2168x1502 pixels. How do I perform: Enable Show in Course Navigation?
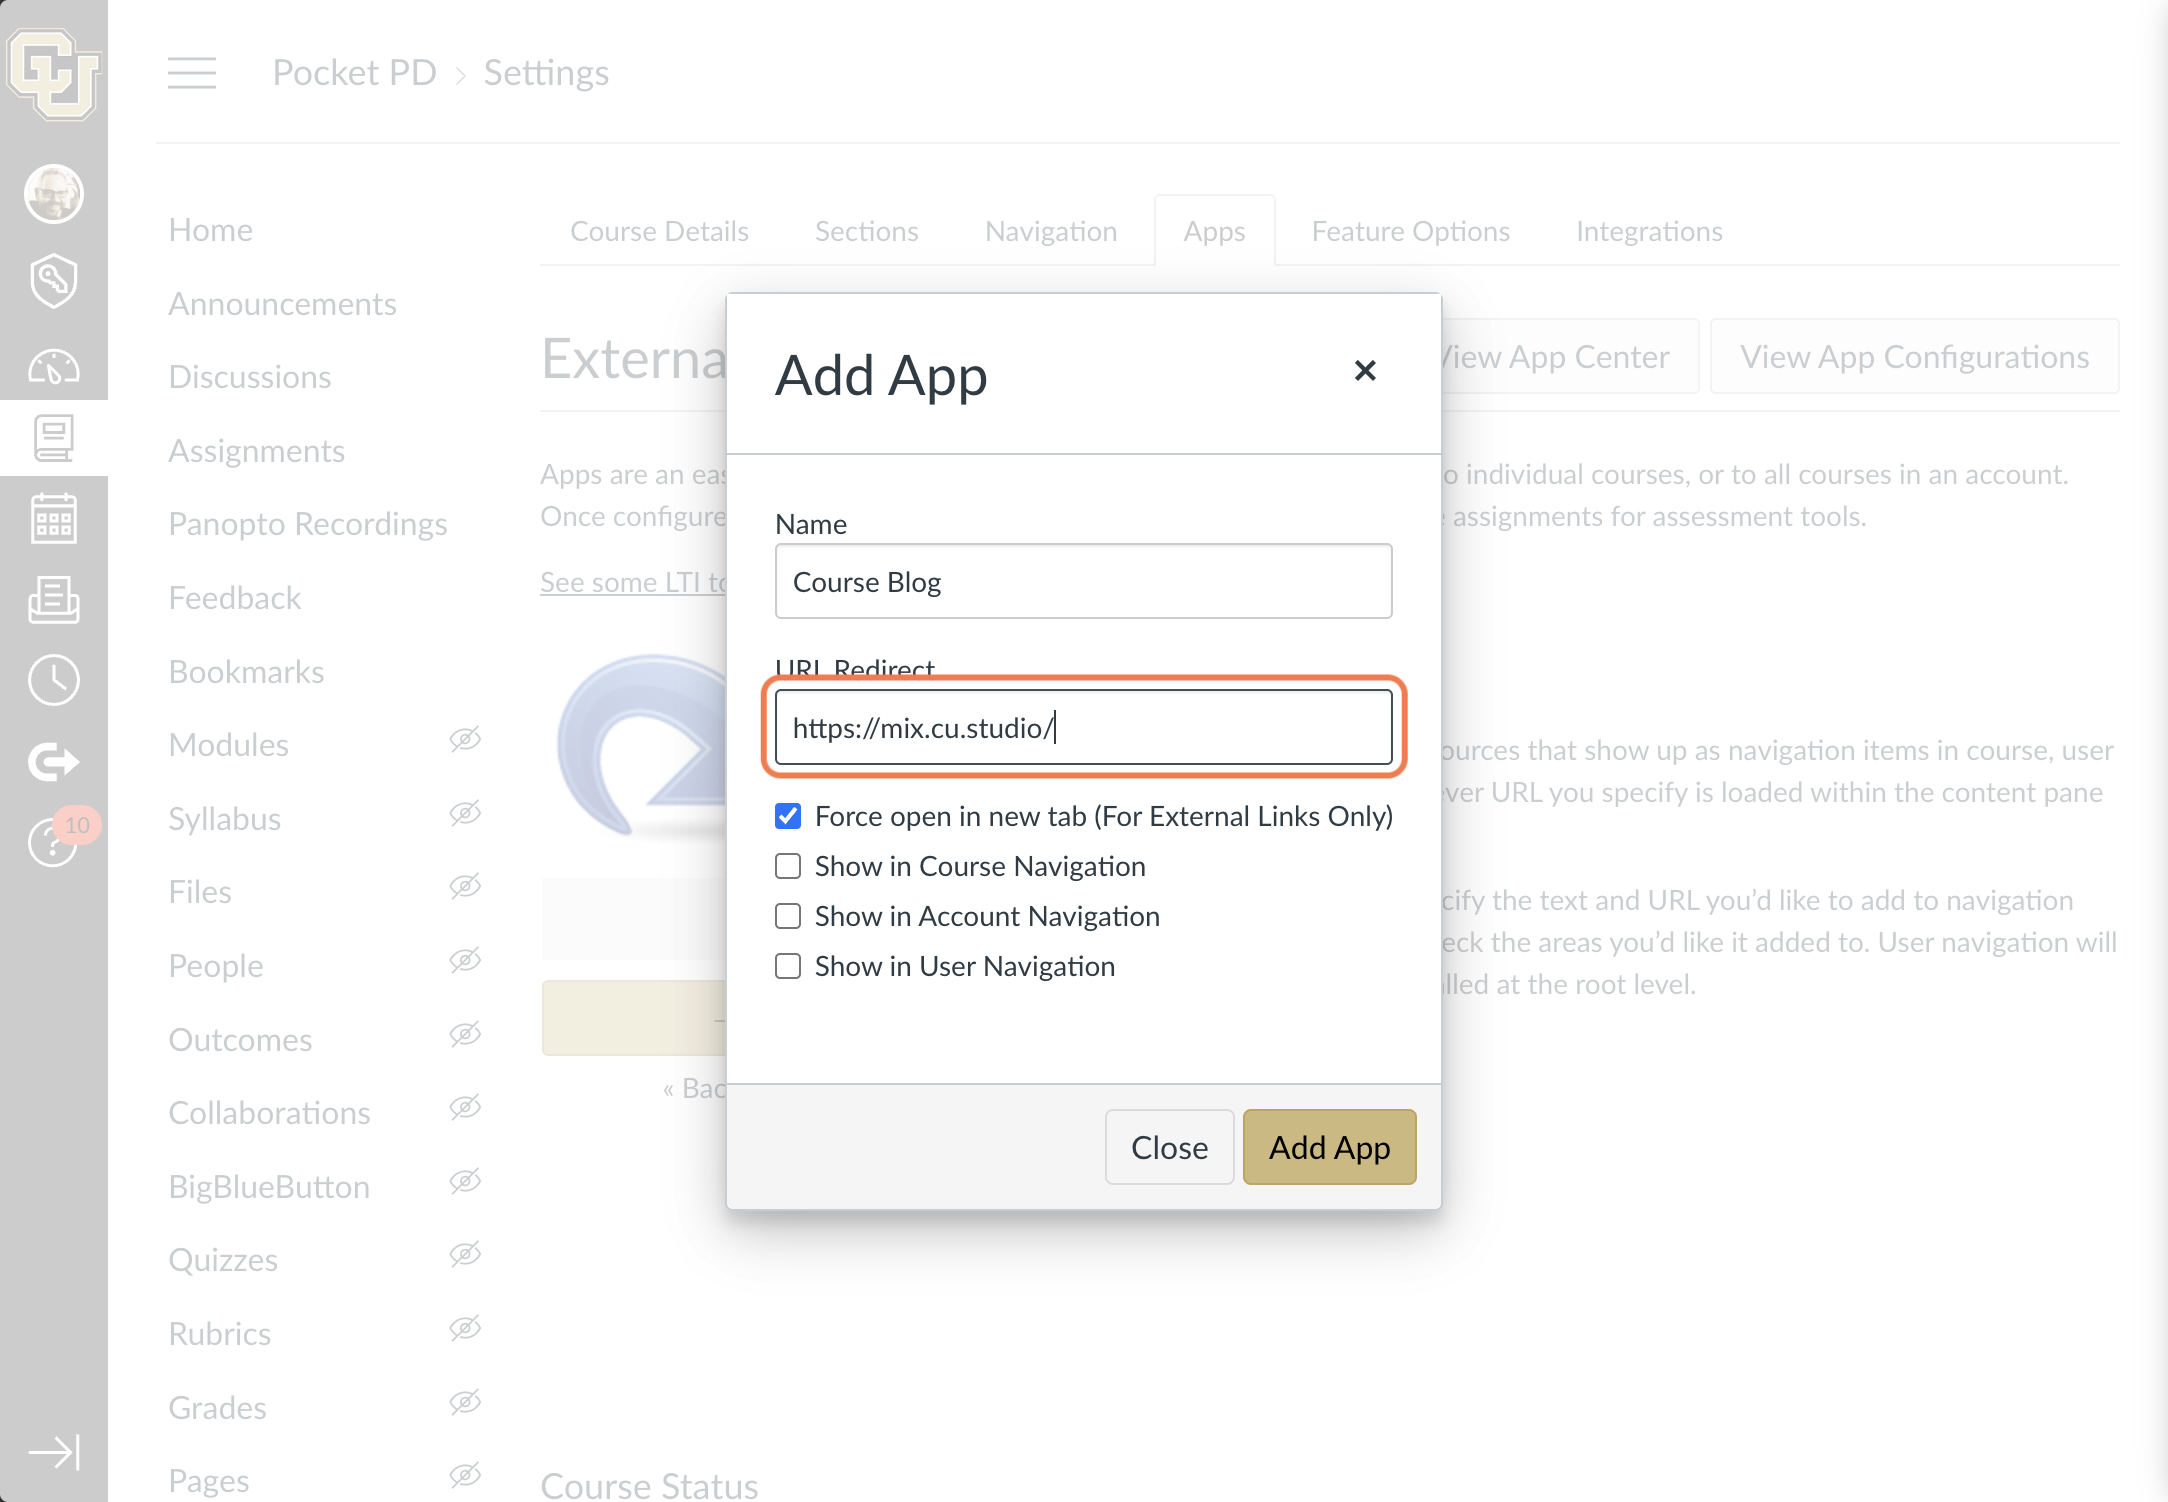788,866
